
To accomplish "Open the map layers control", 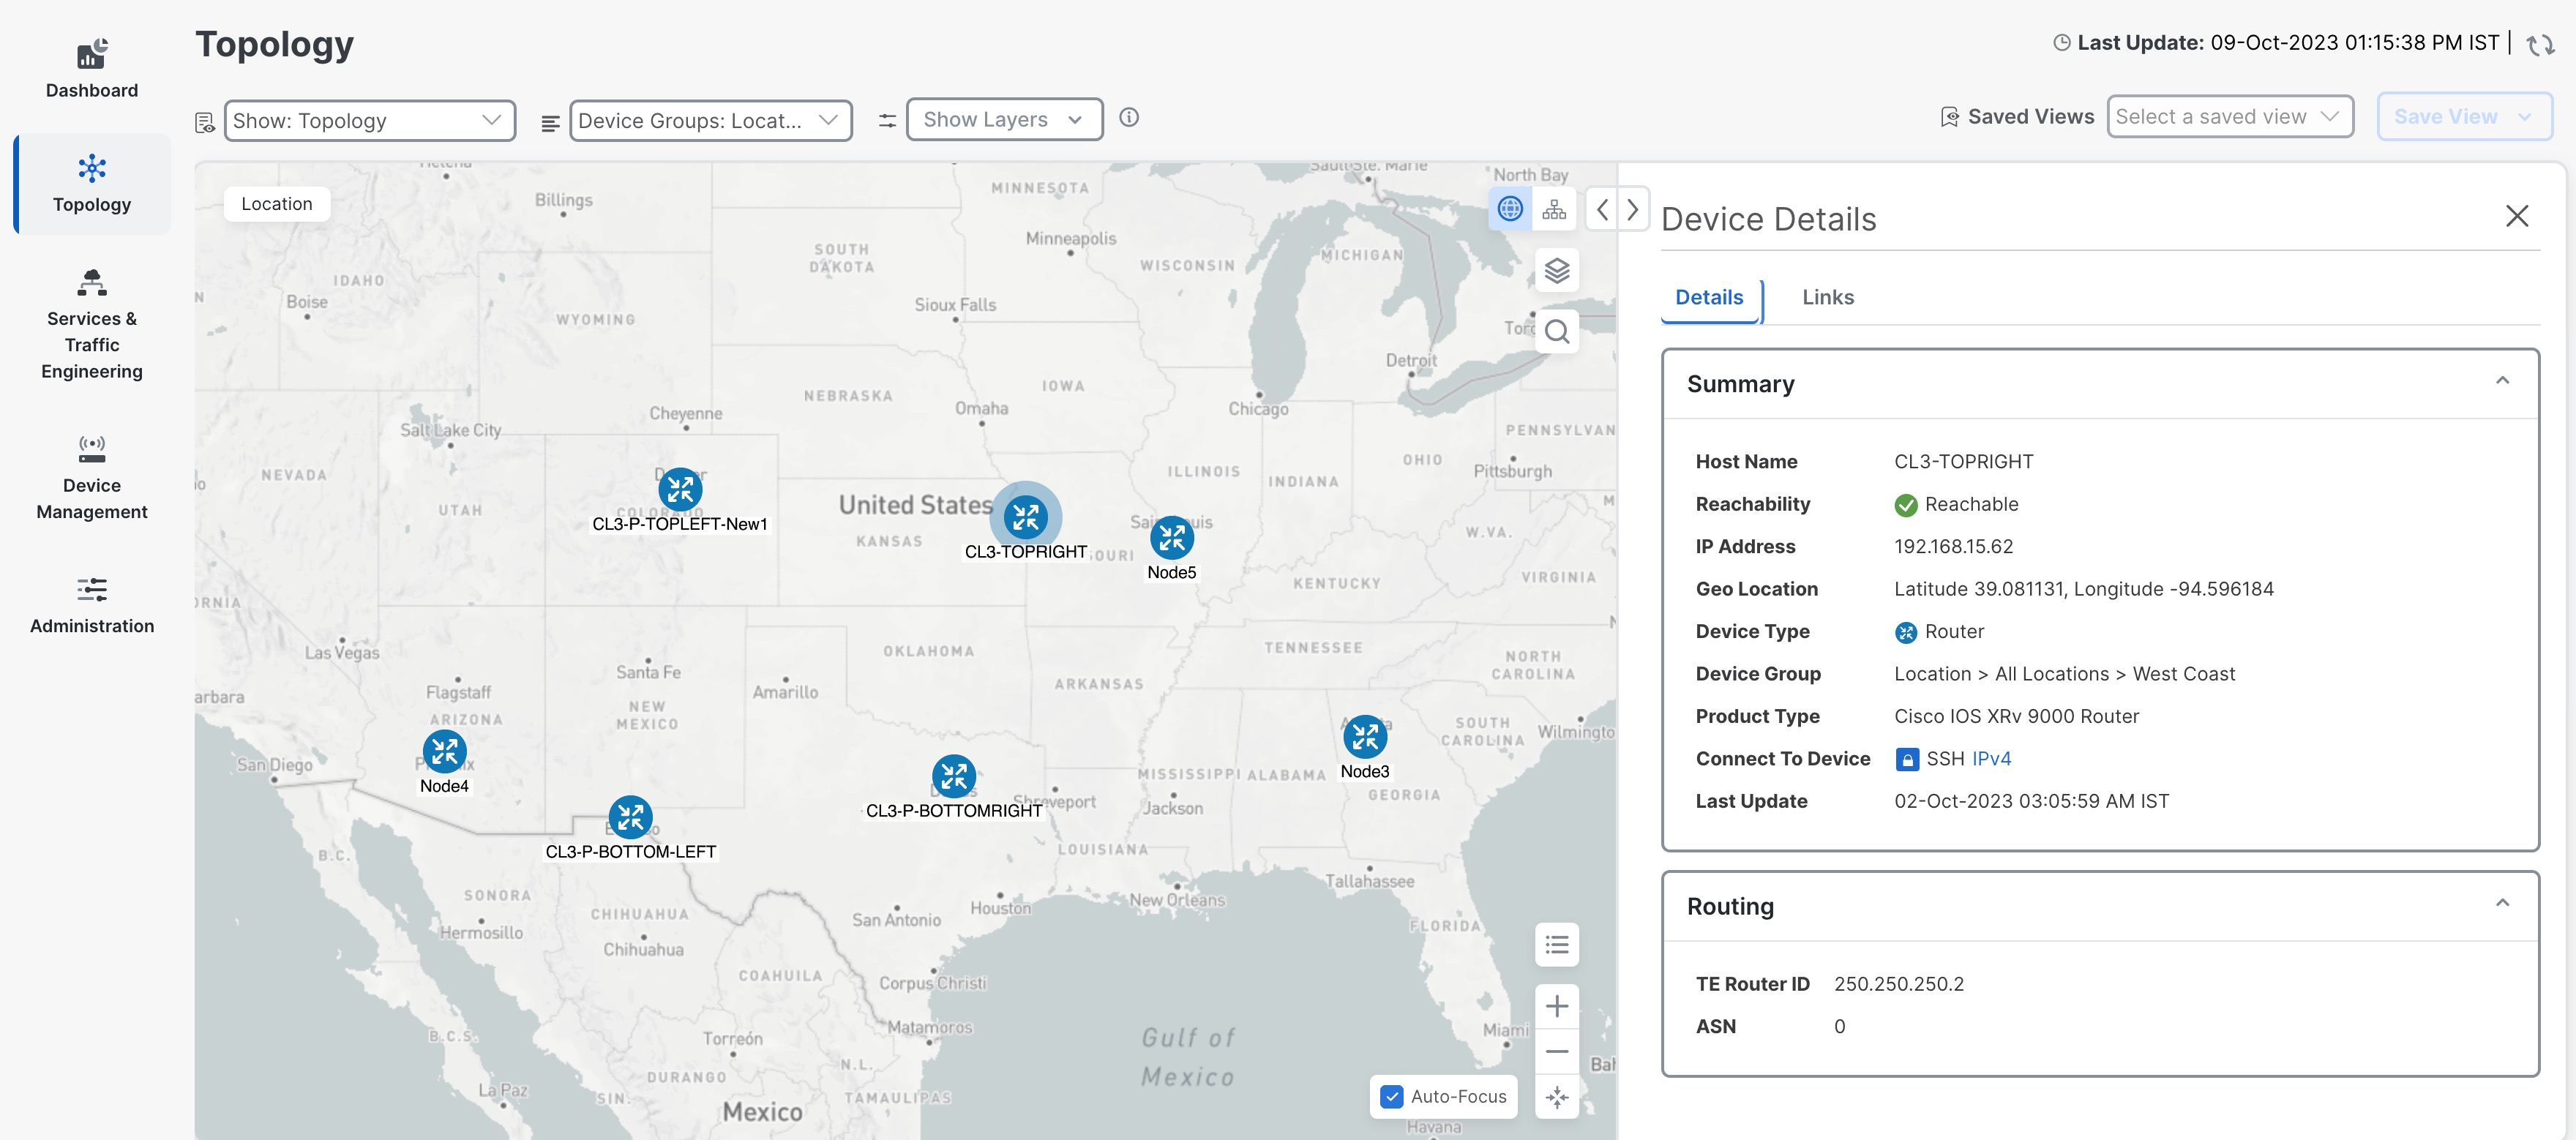I will [x=1556, y=269].
